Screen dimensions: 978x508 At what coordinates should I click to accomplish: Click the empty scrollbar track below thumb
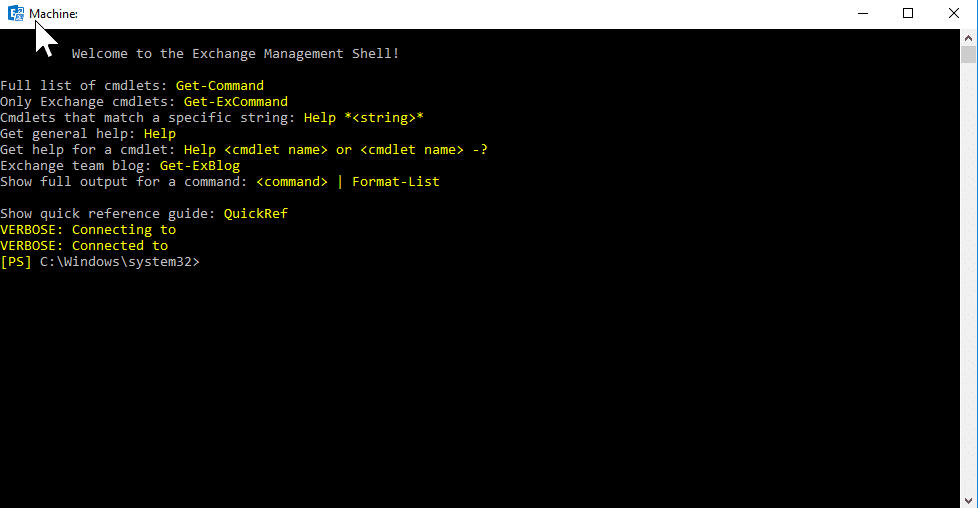pos(968,278)
